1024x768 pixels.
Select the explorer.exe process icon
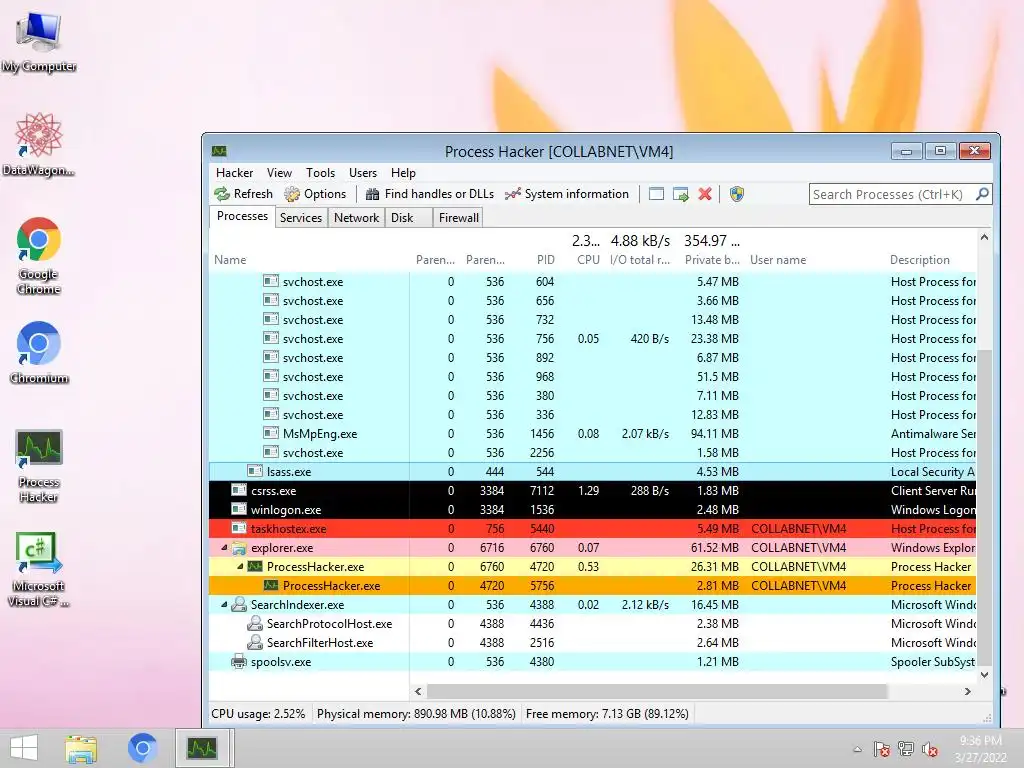pyautogui.click(x=239, y=548)
